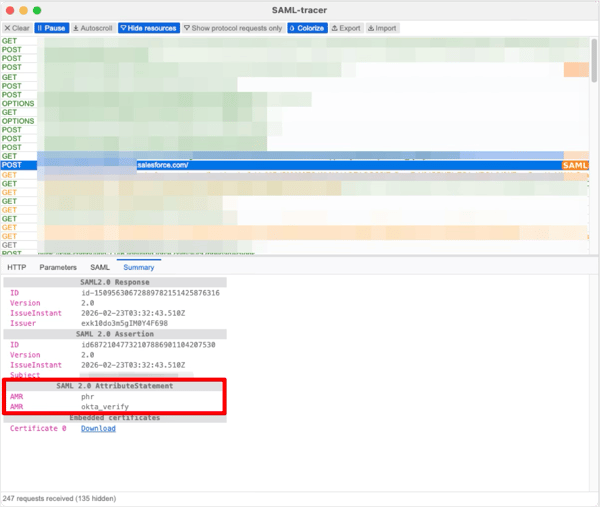Select the topmost GET request row
600x507 pixels.
point(295,41)
